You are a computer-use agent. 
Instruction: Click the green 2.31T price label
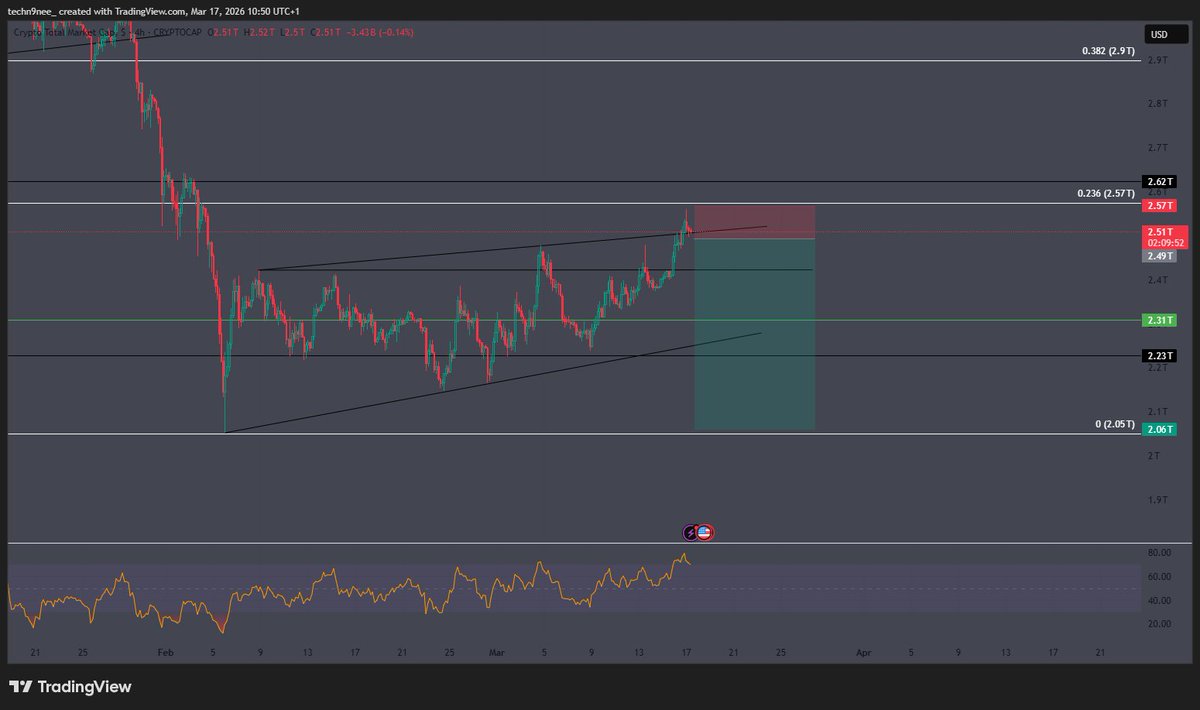[1159, 320]
